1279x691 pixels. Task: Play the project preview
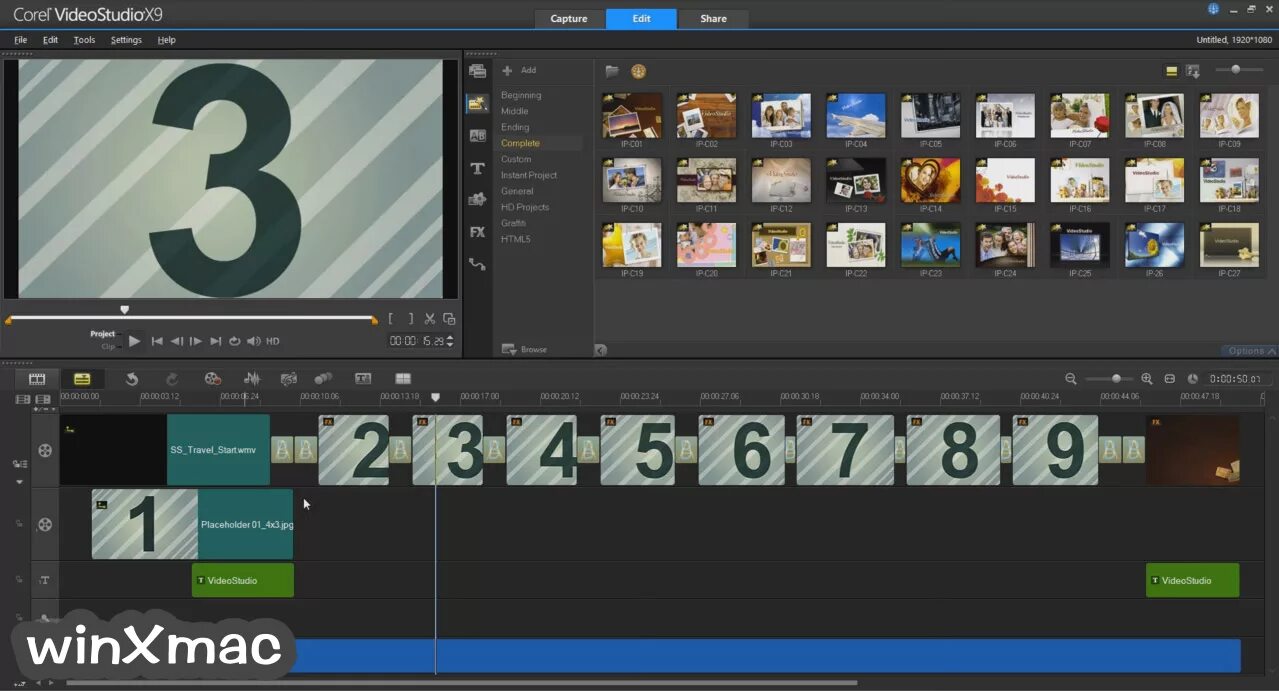click(x=134, y=341)
